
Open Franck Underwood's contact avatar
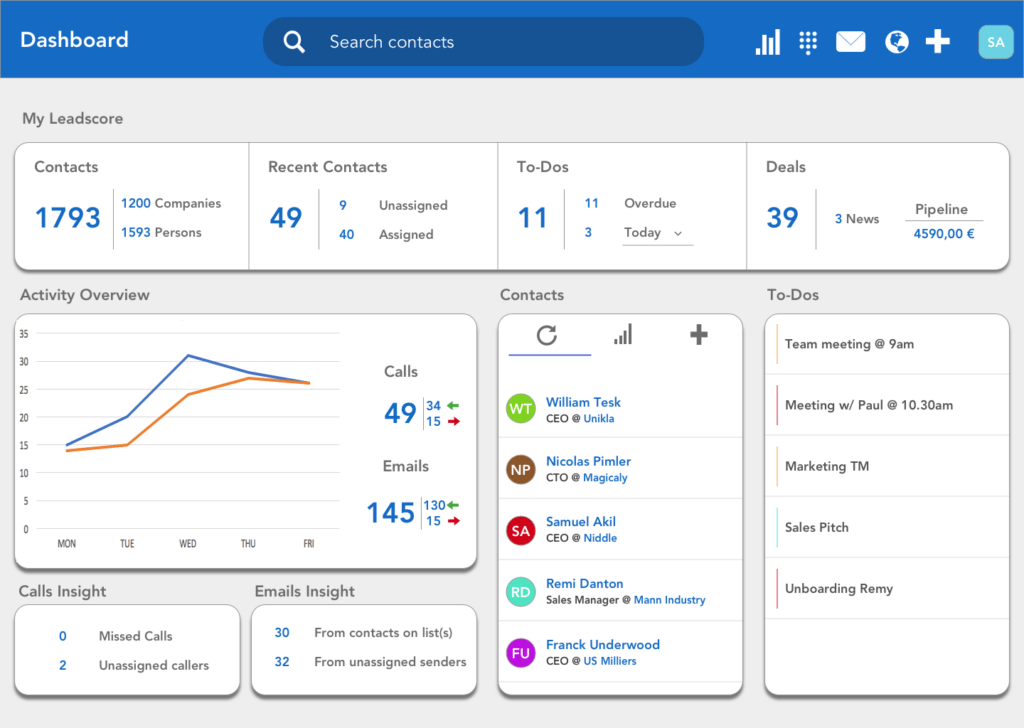[520, 652]
